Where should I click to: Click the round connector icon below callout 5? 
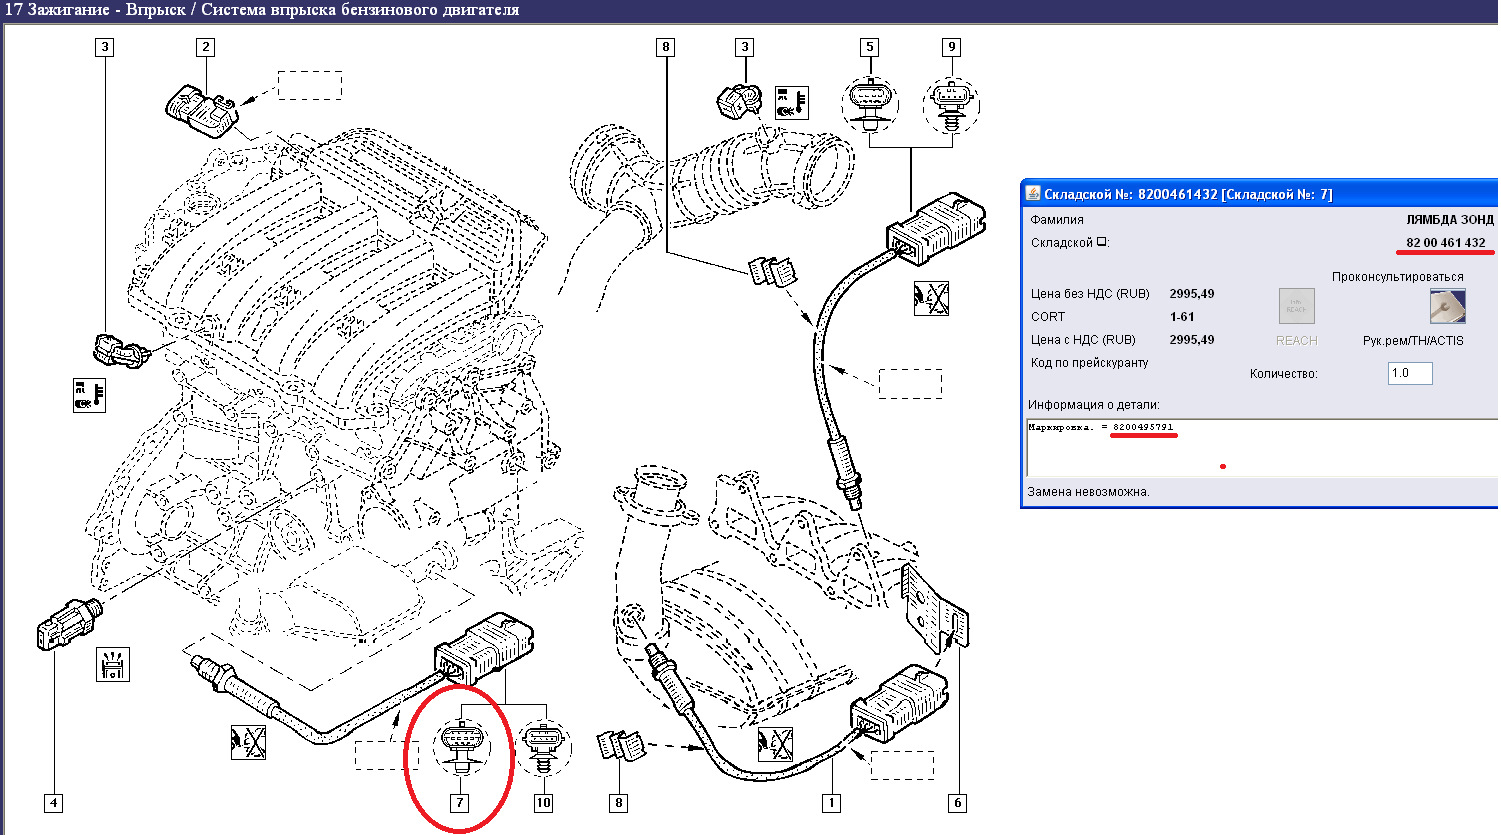click(x=870, y=103)
